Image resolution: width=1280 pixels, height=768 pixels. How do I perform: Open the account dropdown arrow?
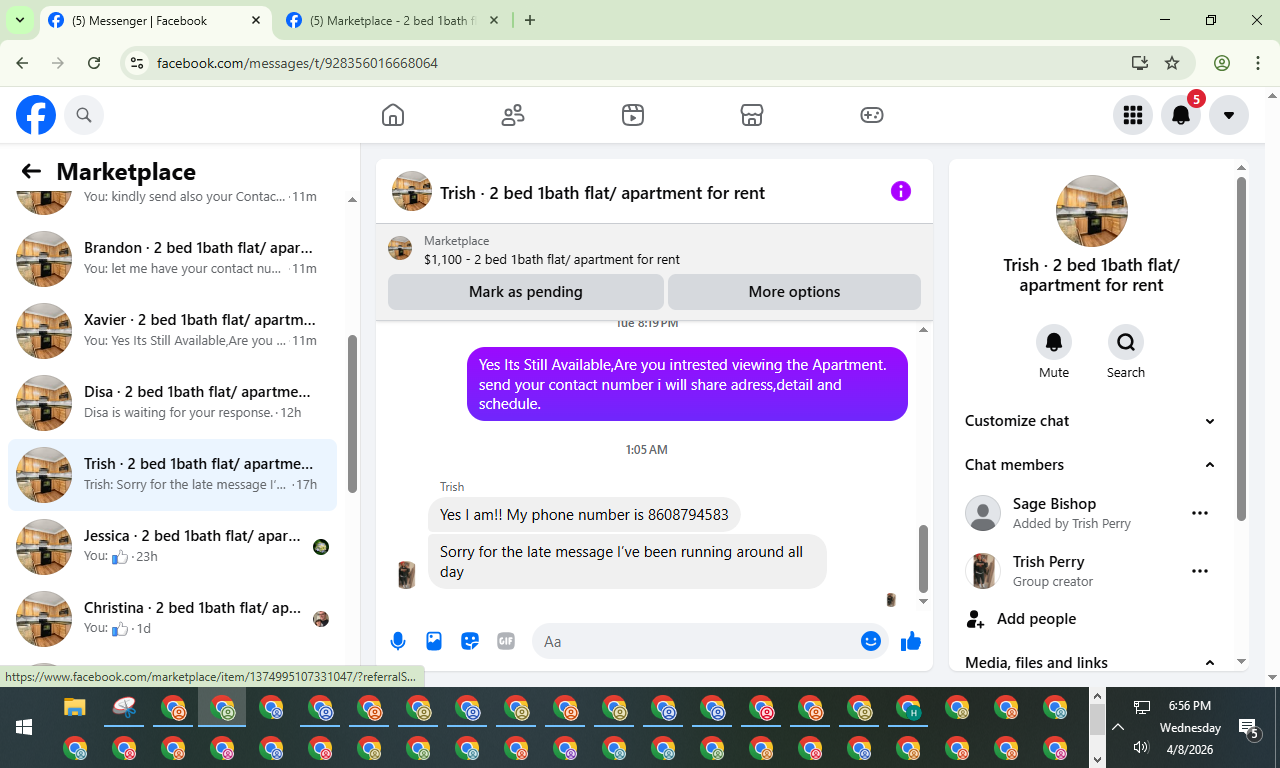tap(1229, 115)
